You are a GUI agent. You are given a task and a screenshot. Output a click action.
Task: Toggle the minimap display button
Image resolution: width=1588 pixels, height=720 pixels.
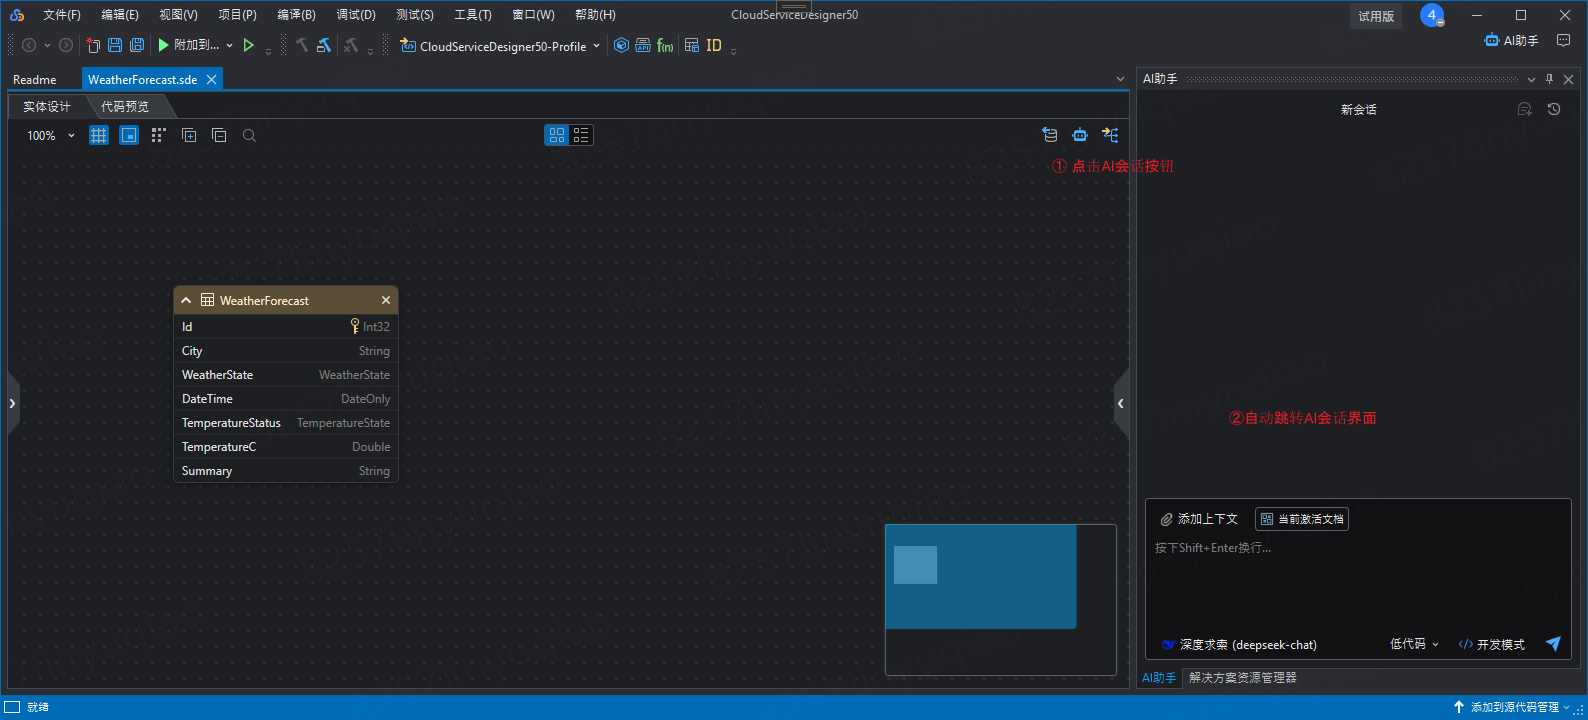click(129, 136)
